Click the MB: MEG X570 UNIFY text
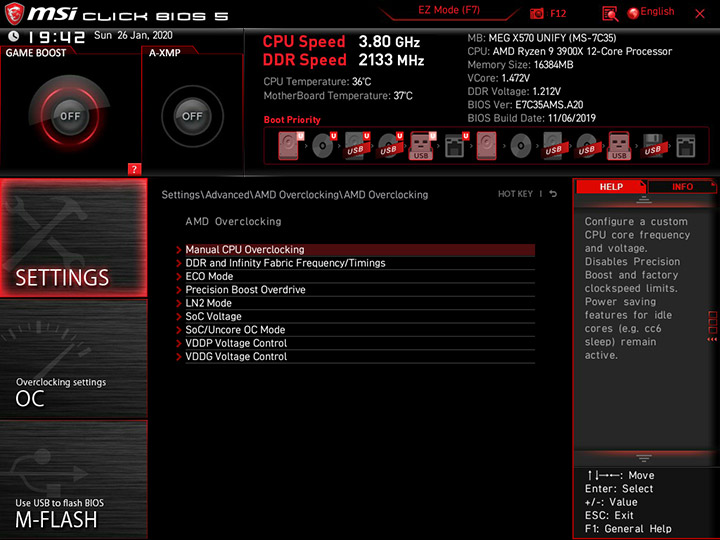 click(x=541, y=38)
